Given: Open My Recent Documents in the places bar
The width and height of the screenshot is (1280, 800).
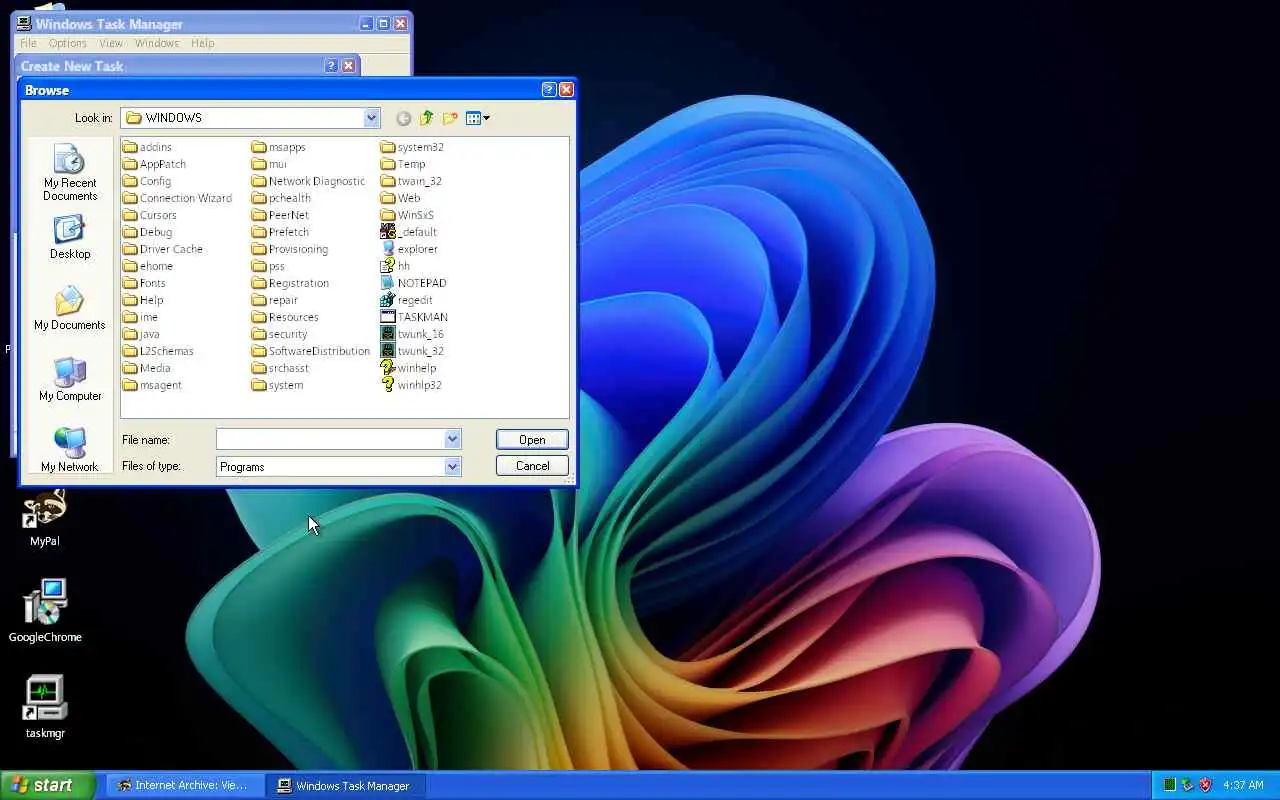Looking at the screenshot, I should click(x=70, y=173).
